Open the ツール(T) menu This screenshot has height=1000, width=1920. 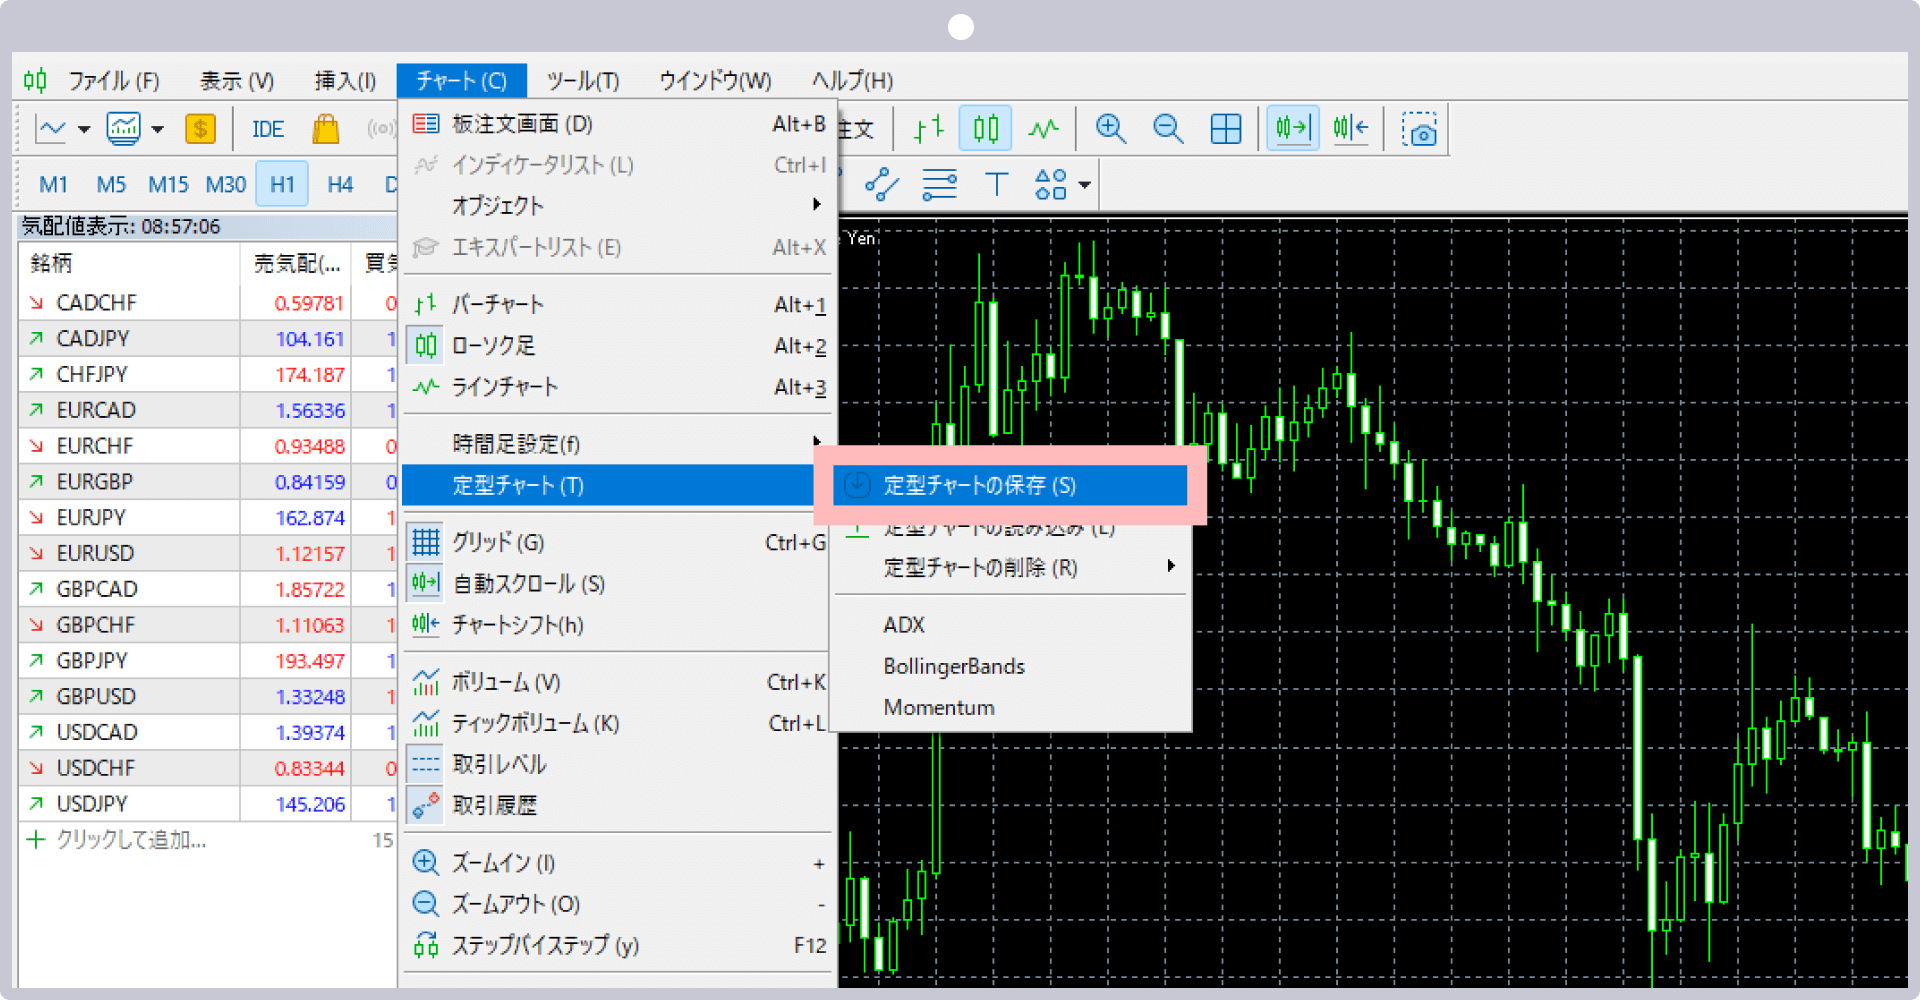click(583, 80)
